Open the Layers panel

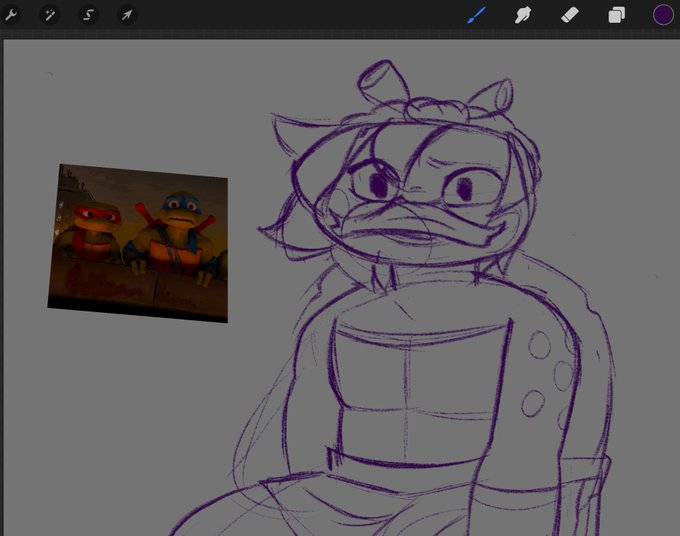pos(617,15)
